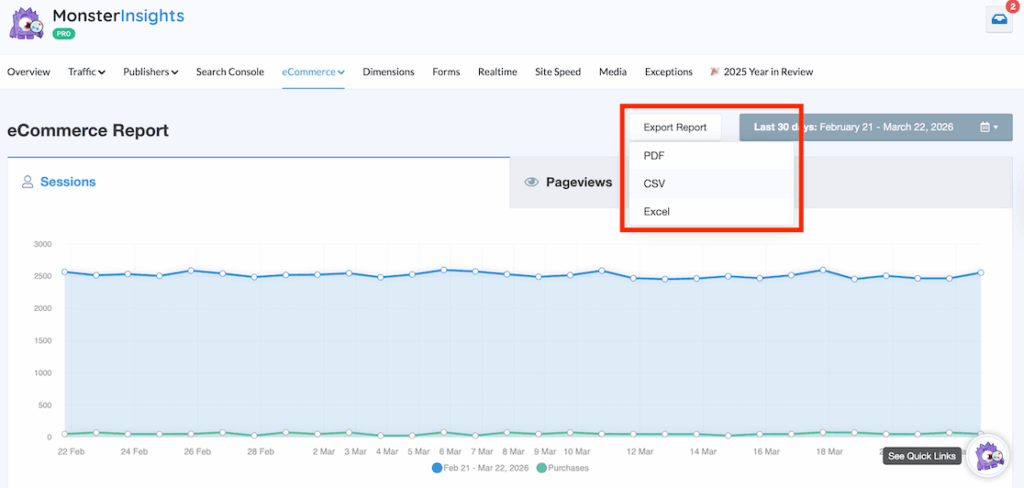This screenshot has height=488, width=1024.
Task: Click the party icon beside Year in Review
Action: pos(715,72)
